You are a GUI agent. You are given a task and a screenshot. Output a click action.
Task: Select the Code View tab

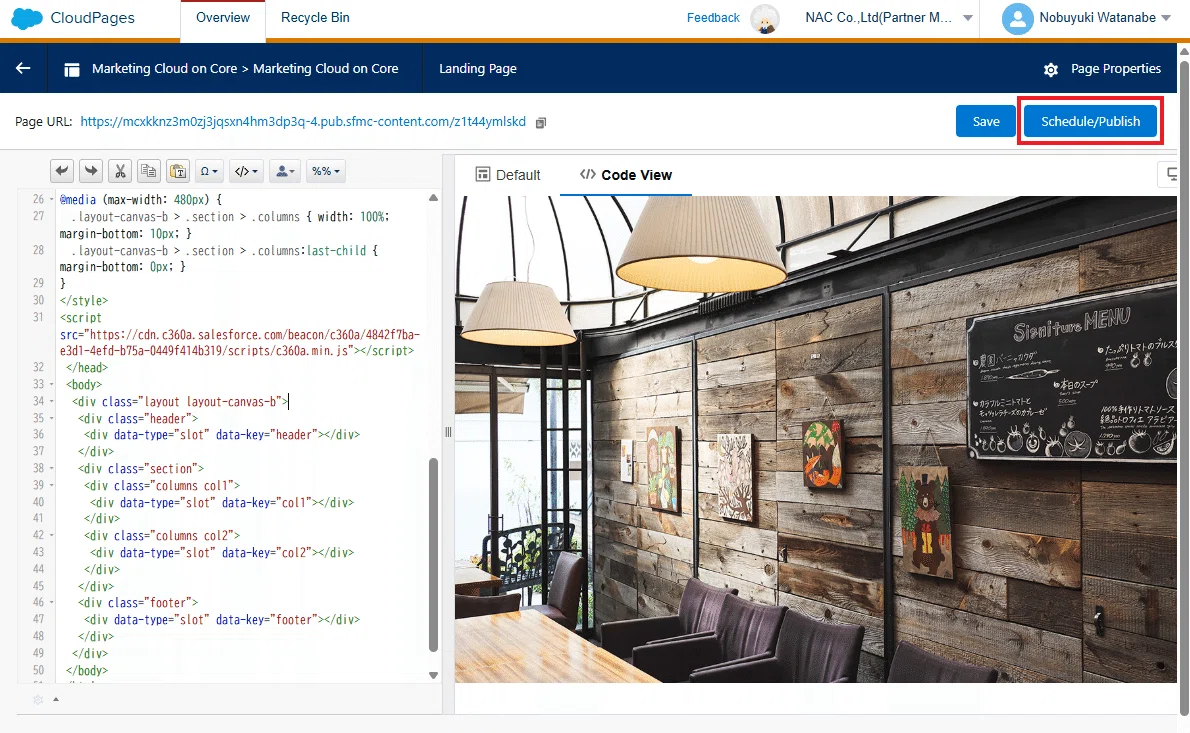[x=625, y=175]
